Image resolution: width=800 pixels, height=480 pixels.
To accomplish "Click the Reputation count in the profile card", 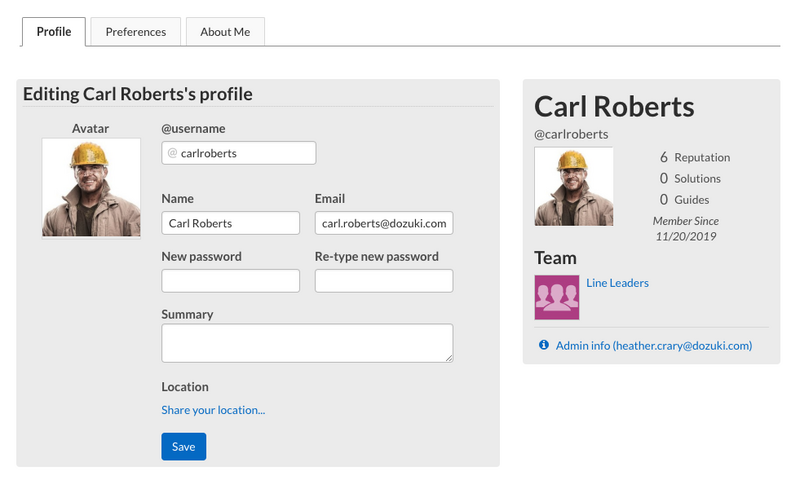I will tap(664, 157).
